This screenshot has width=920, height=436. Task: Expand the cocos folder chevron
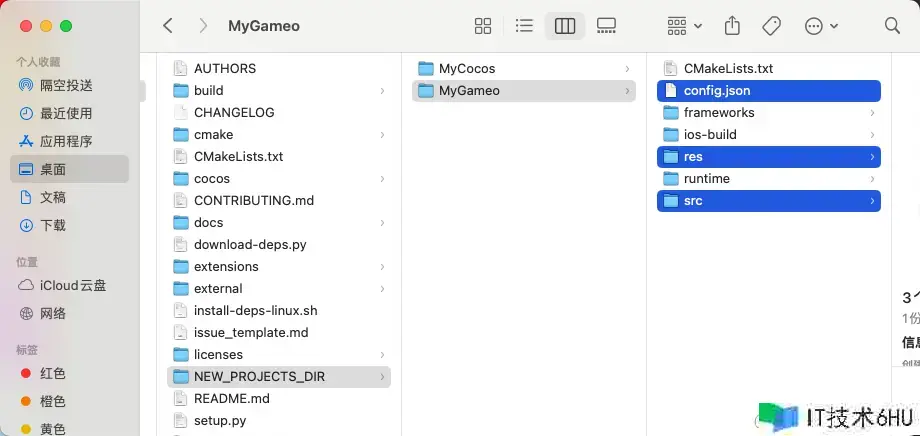[383, 178]
